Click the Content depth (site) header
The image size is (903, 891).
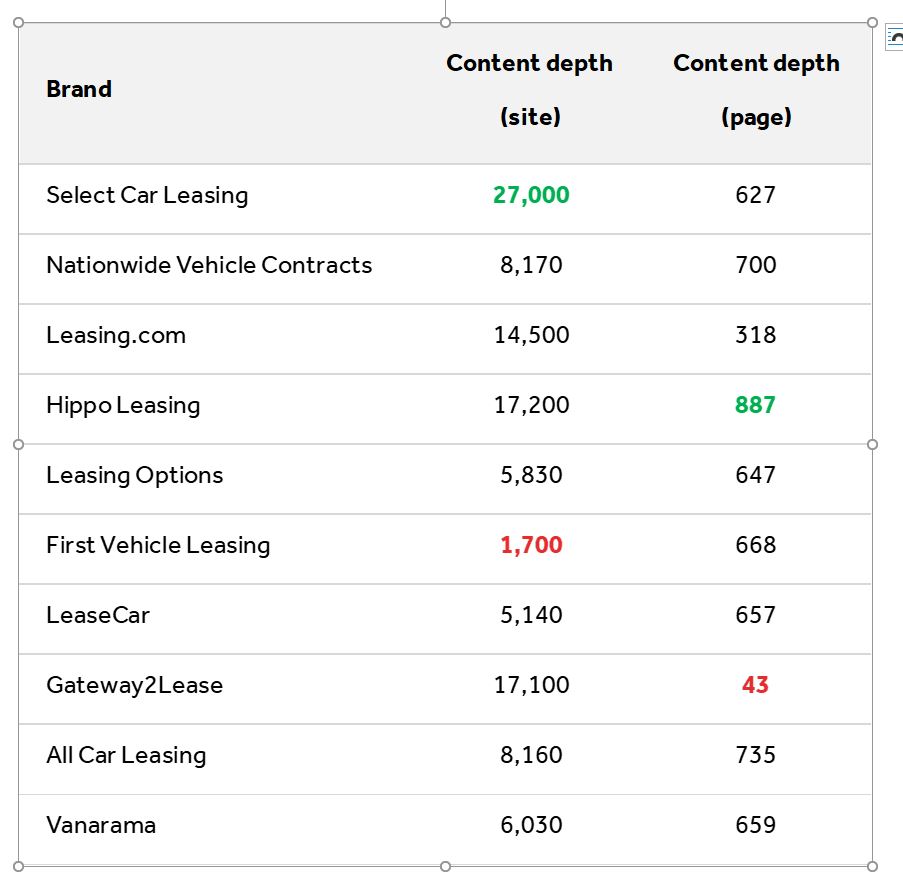click(530, 90)
